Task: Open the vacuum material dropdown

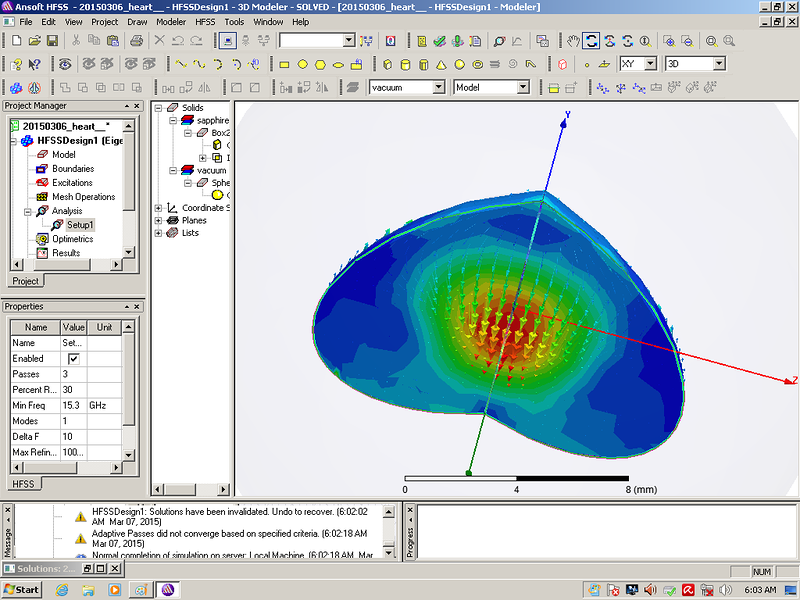Action: click(x=437, y=88)
